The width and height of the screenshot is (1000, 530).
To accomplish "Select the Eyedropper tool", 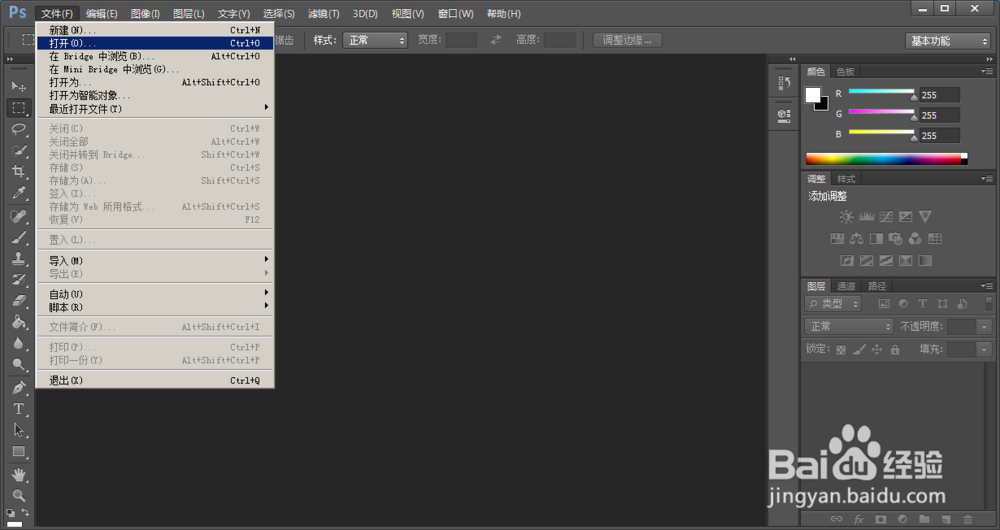I will coord(18,193).
